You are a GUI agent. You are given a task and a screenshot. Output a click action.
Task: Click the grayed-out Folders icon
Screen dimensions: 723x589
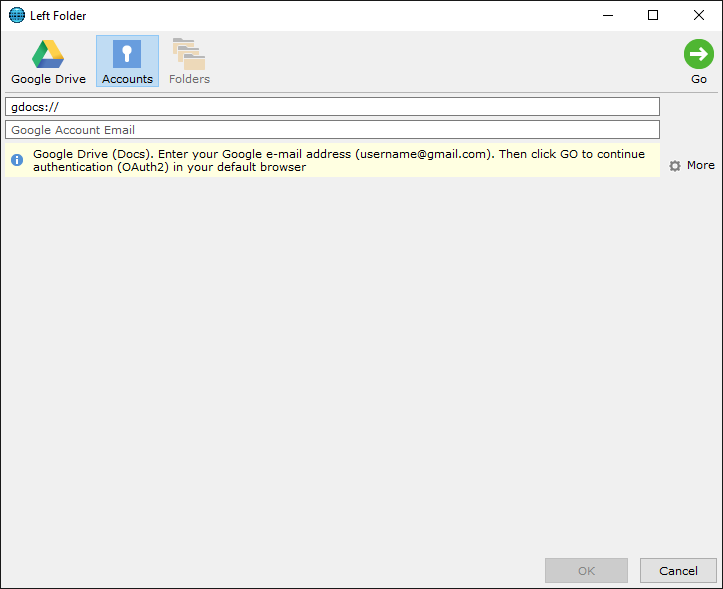[188, 54]
